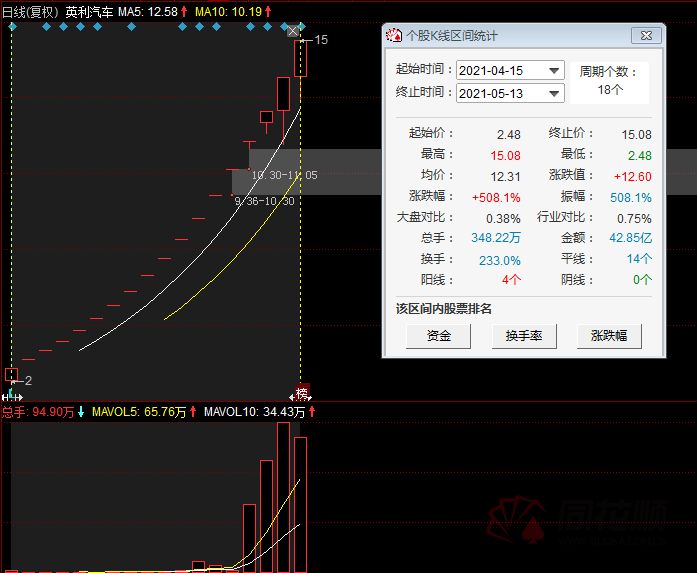Click the 最低 value 2.48 in green
Screen dimensions: 697x573
coord(640,156)
